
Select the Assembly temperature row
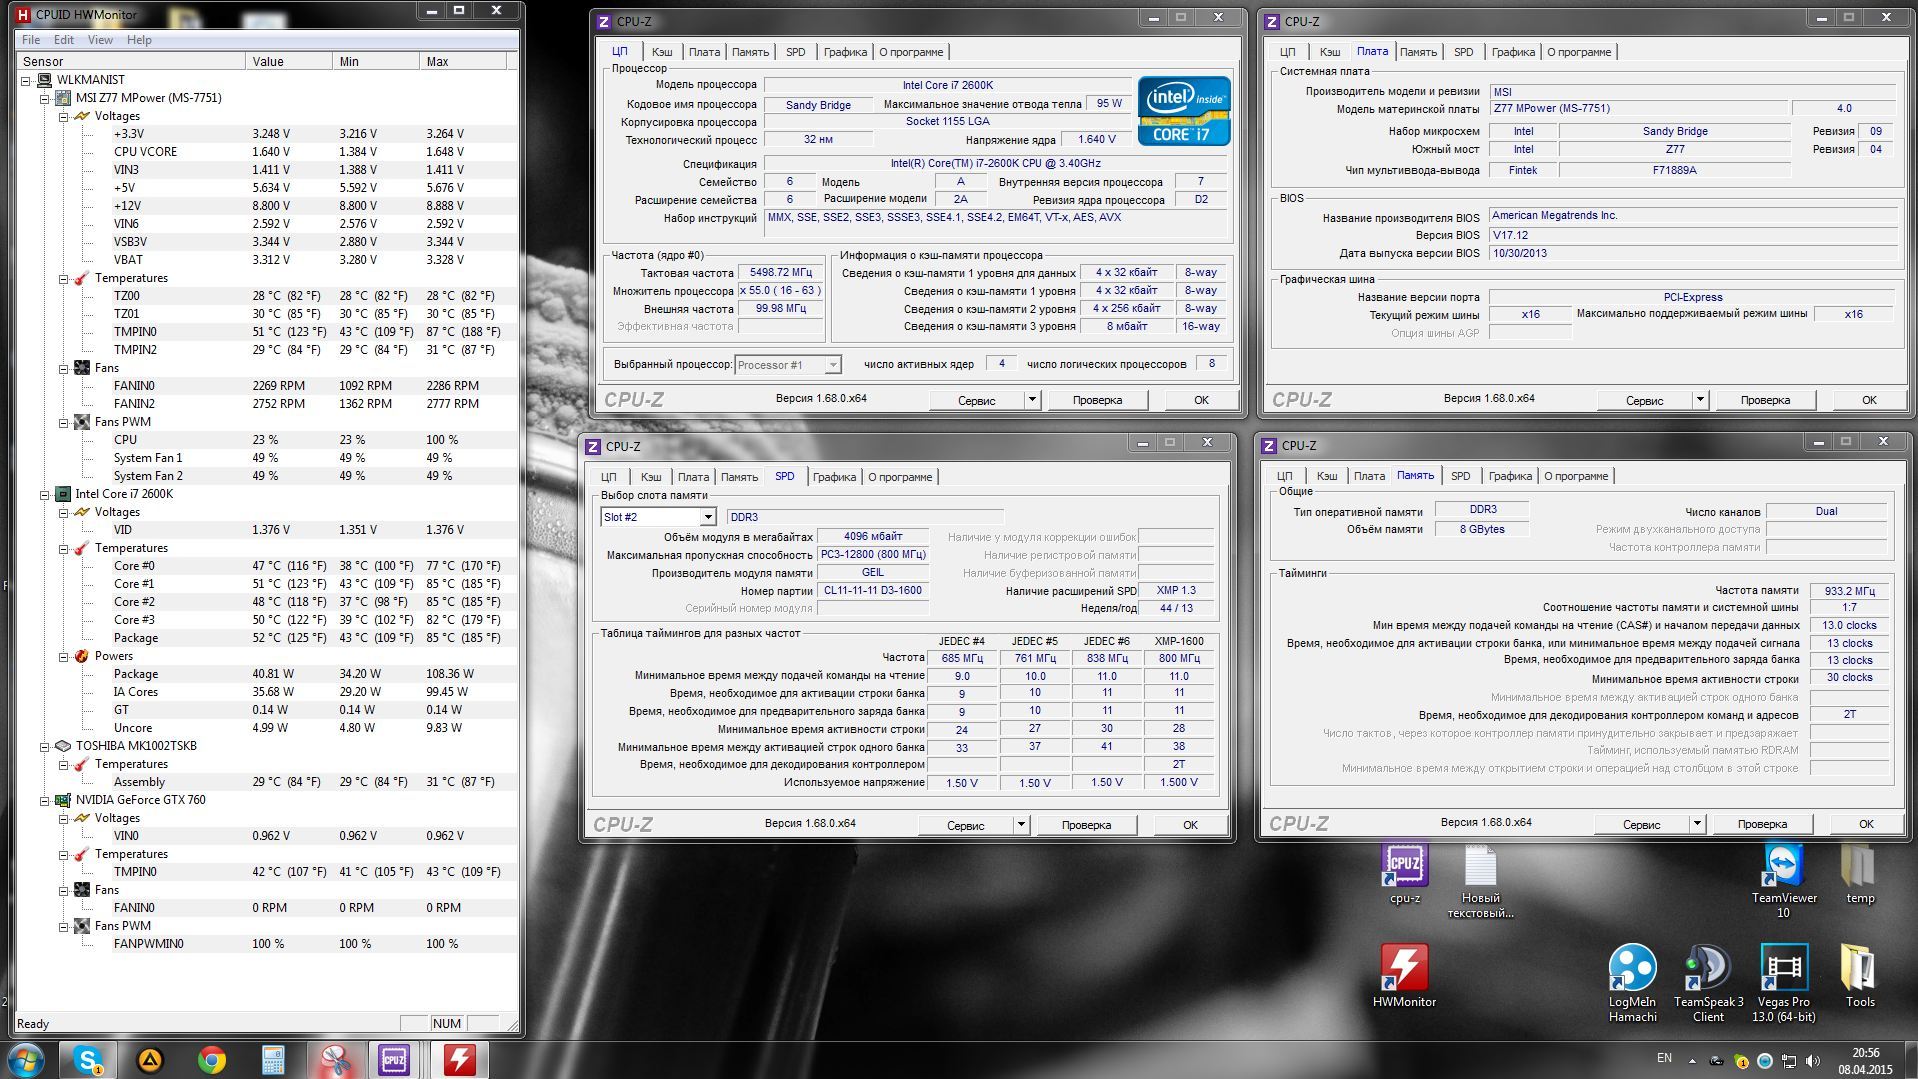tap(266, 782)
